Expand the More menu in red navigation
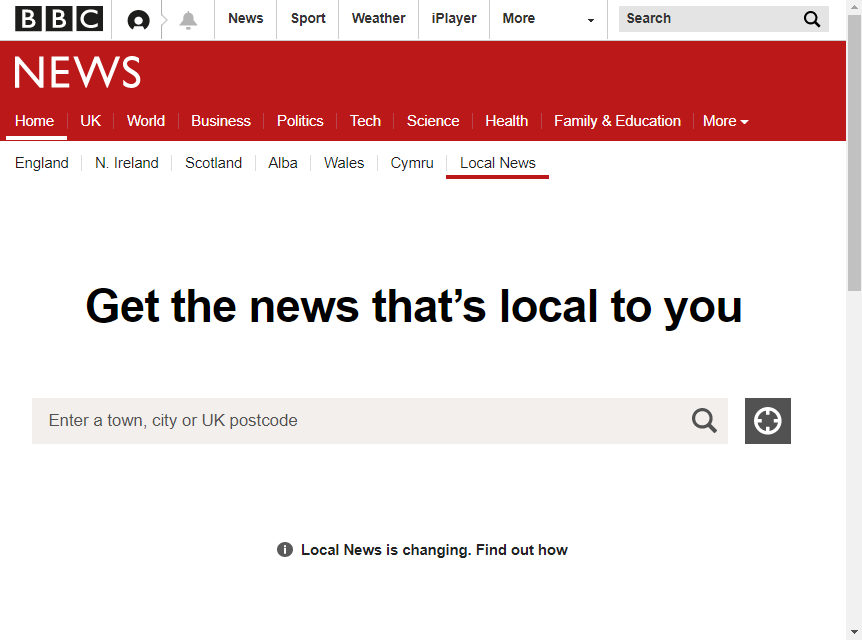The width and height of the screenshot is (862, 640). pyautogui.click(x=726, y=121)
